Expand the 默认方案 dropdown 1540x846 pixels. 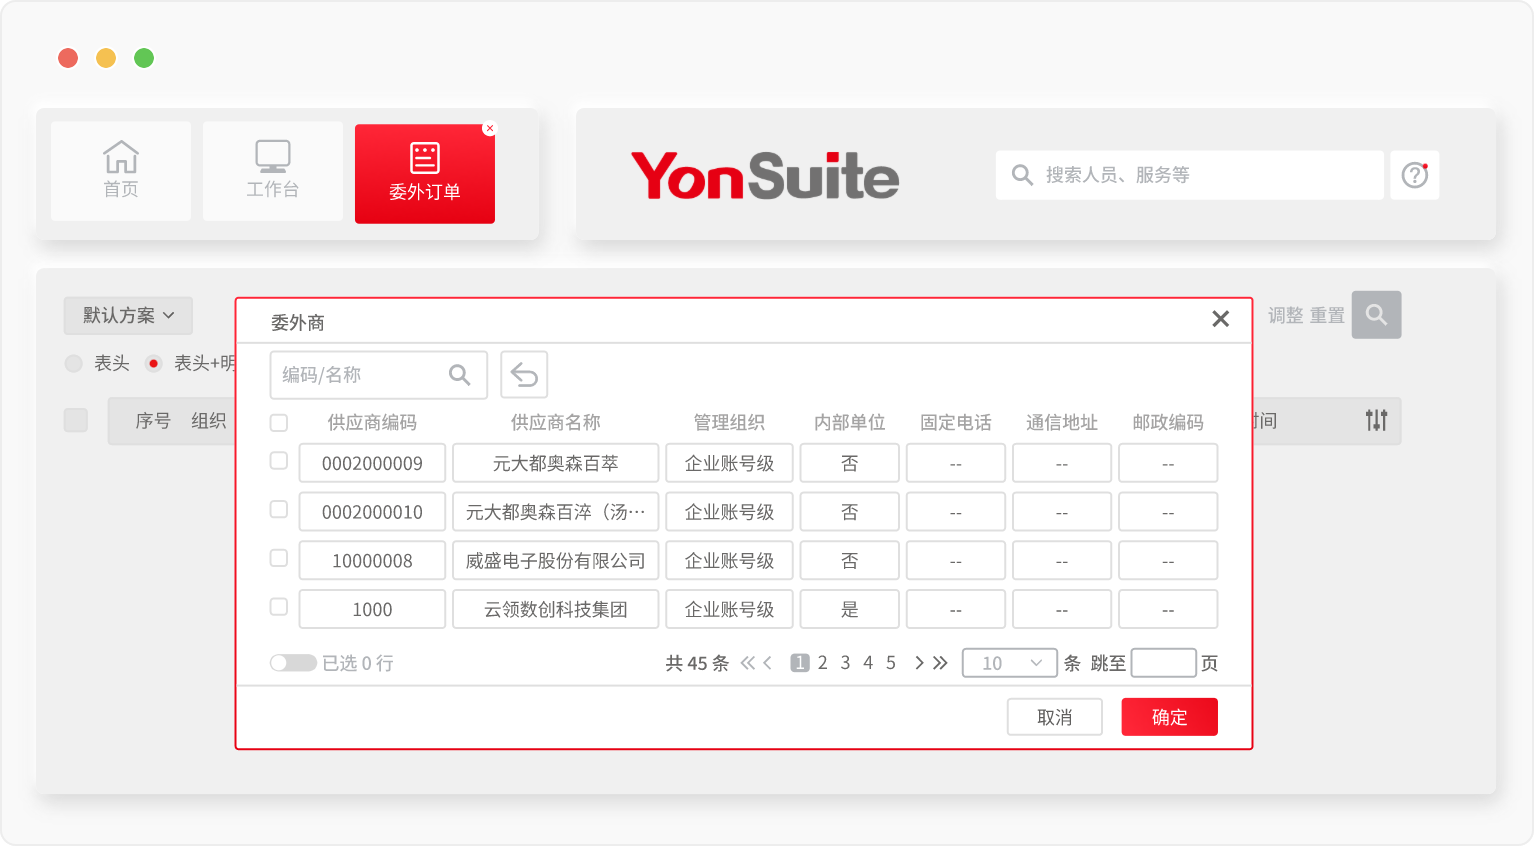(x=128, y=316)
